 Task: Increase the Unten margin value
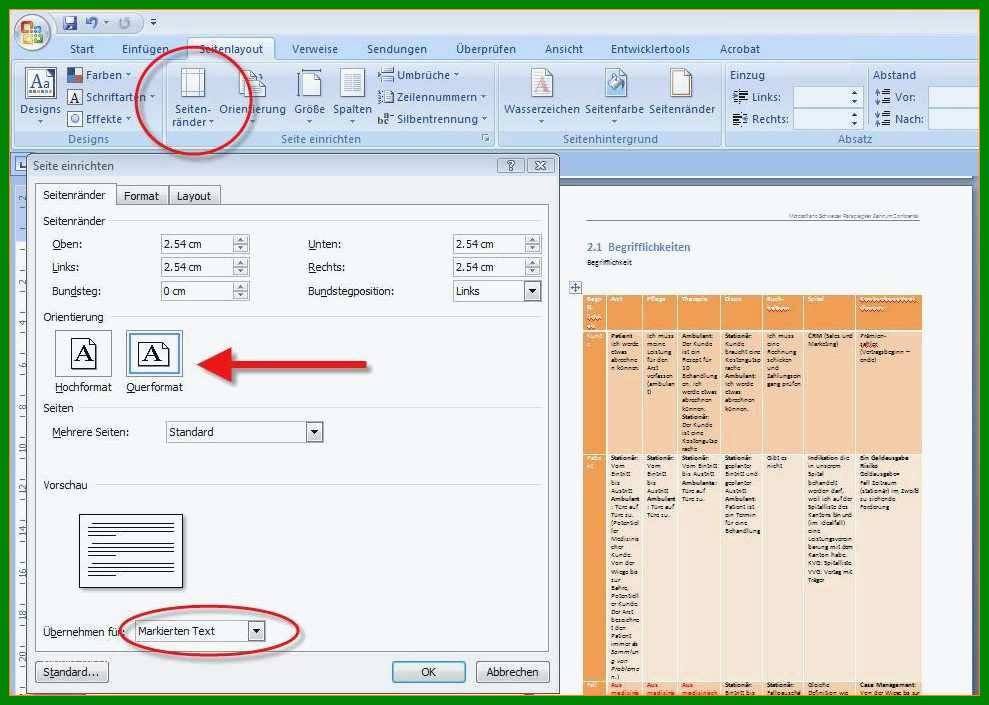point(532,240)
